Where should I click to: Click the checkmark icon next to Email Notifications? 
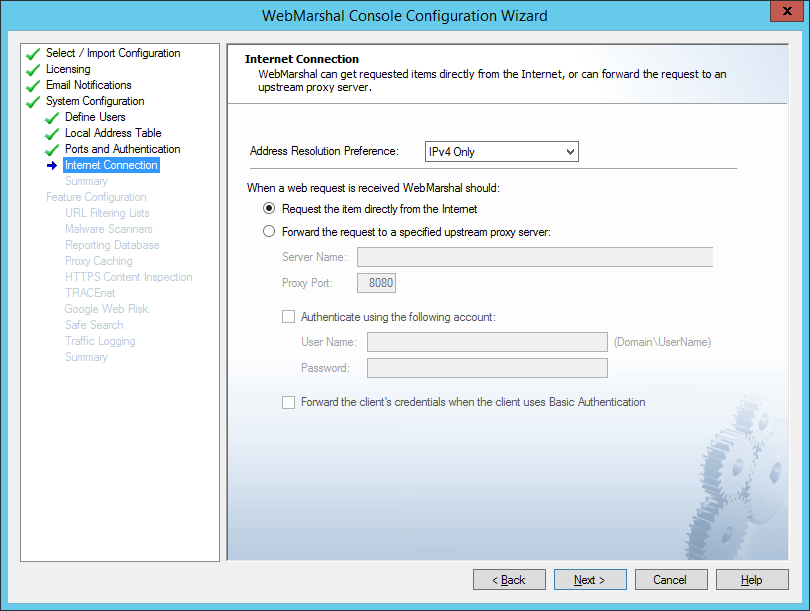(33, 86)
